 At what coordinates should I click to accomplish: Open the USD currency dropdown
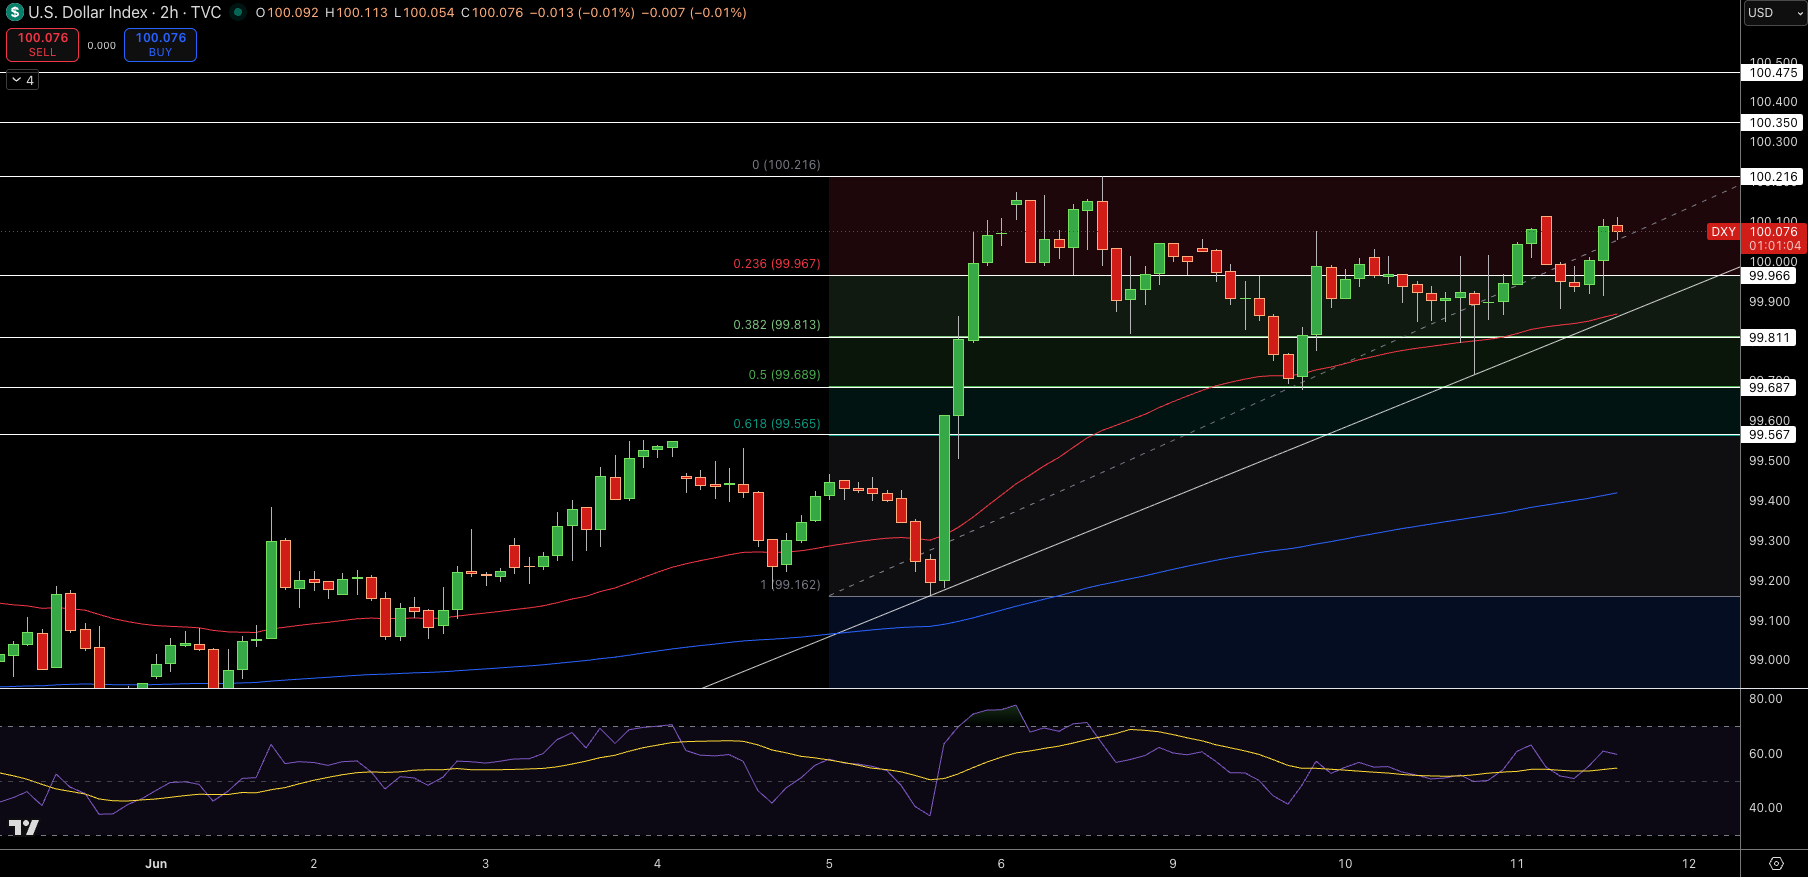1775,13
